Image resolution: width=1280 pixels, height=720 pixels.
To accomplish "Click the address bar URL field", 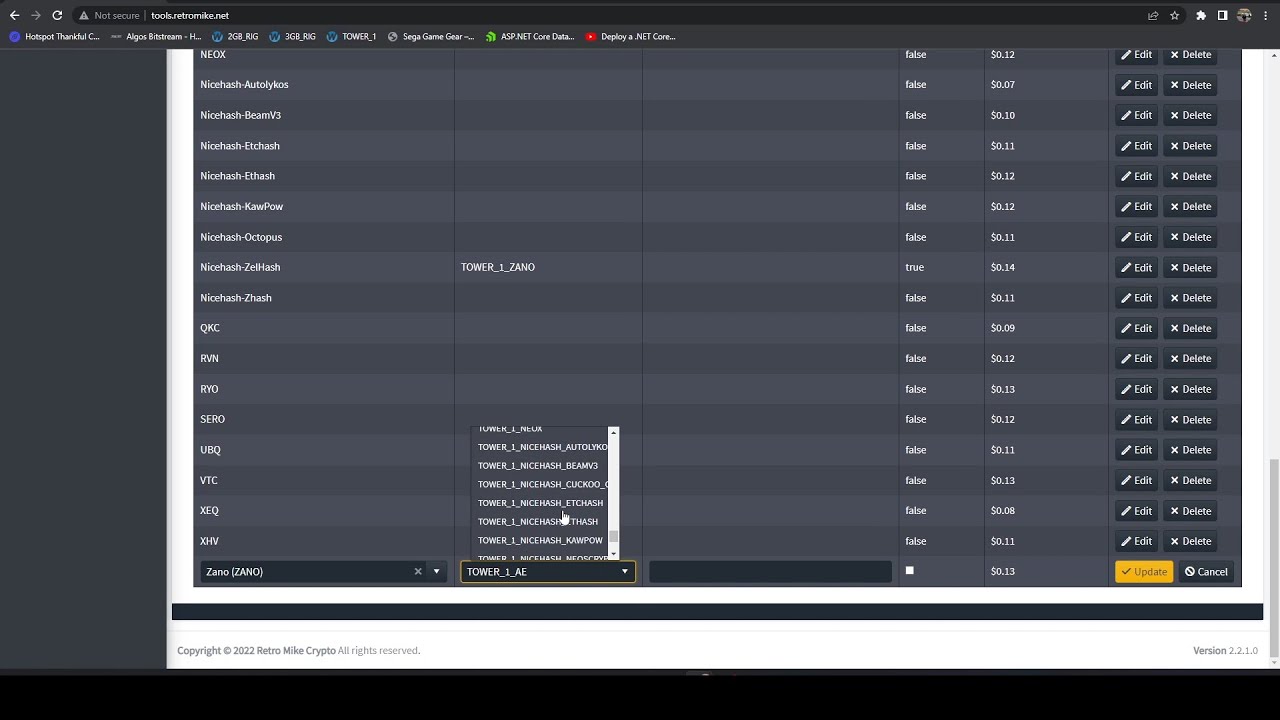I will [x=640, y=15].
